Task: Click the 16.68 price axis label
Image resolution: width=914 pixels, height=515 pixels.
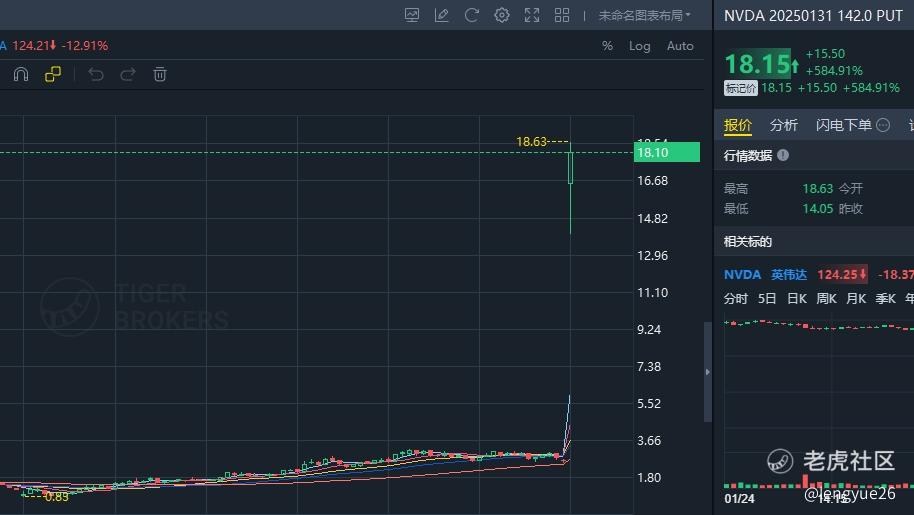Action: click(x=652, y=181)
